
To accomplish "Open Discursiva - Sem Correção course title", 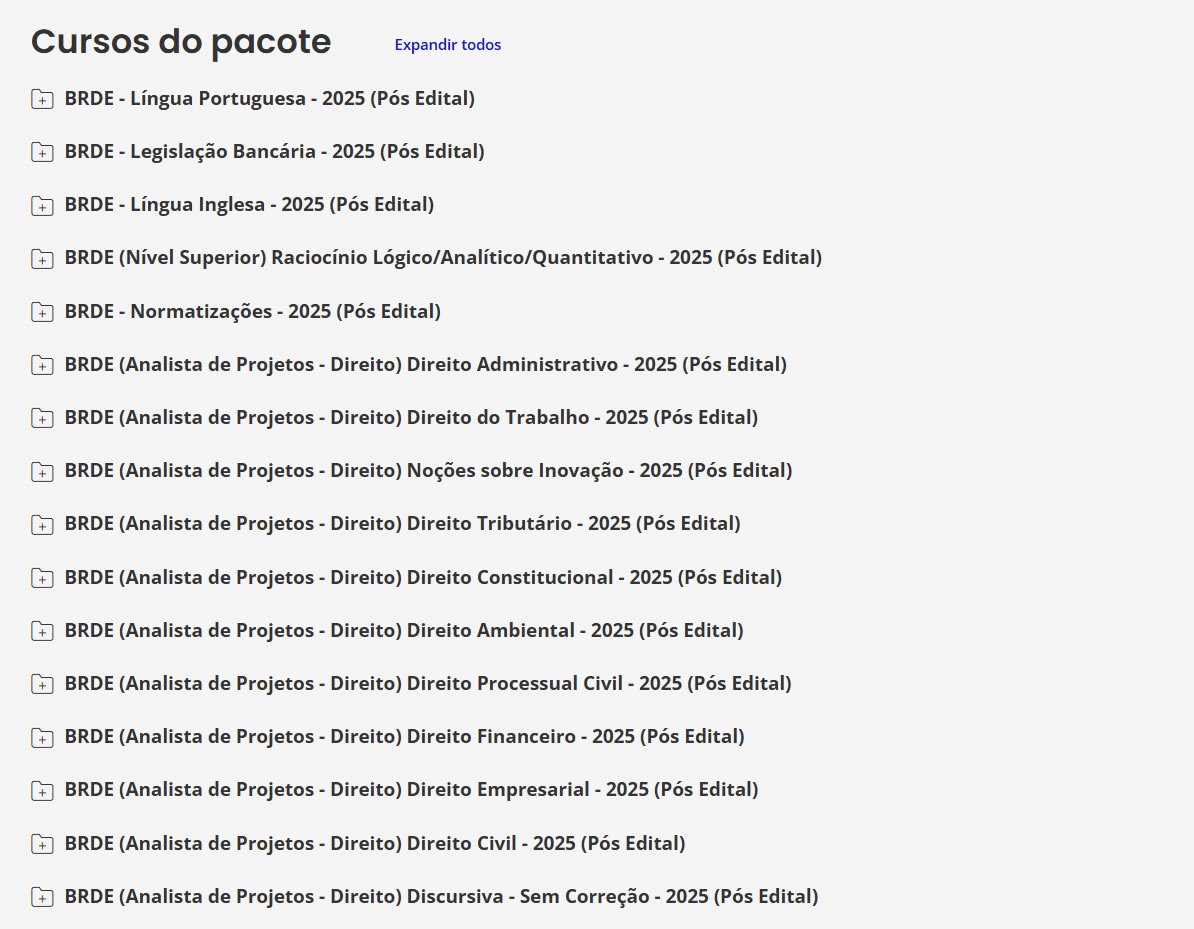I will pyautogui.click(x=441, y=896).
